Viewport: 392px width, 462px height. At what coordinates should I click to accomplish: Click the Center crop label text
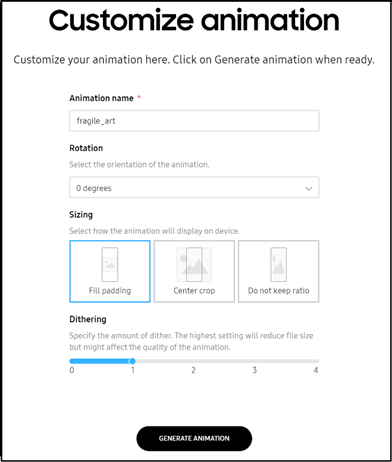click(194, 291)
